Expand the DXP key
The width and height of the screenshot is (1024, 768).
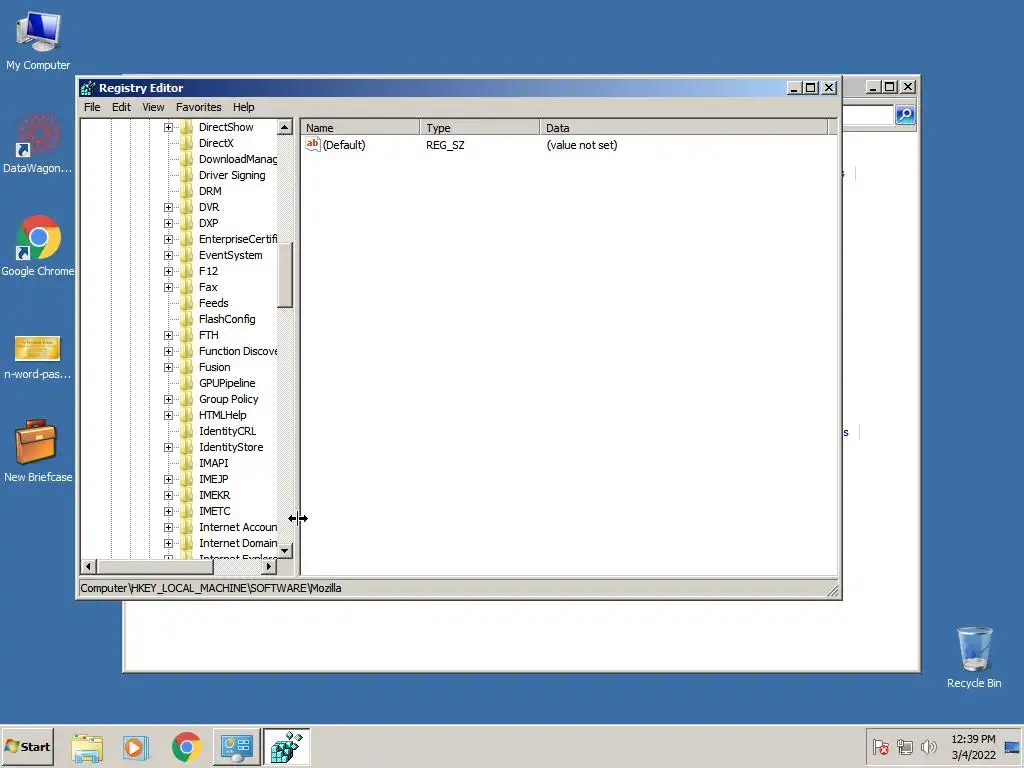coord(168,223)
